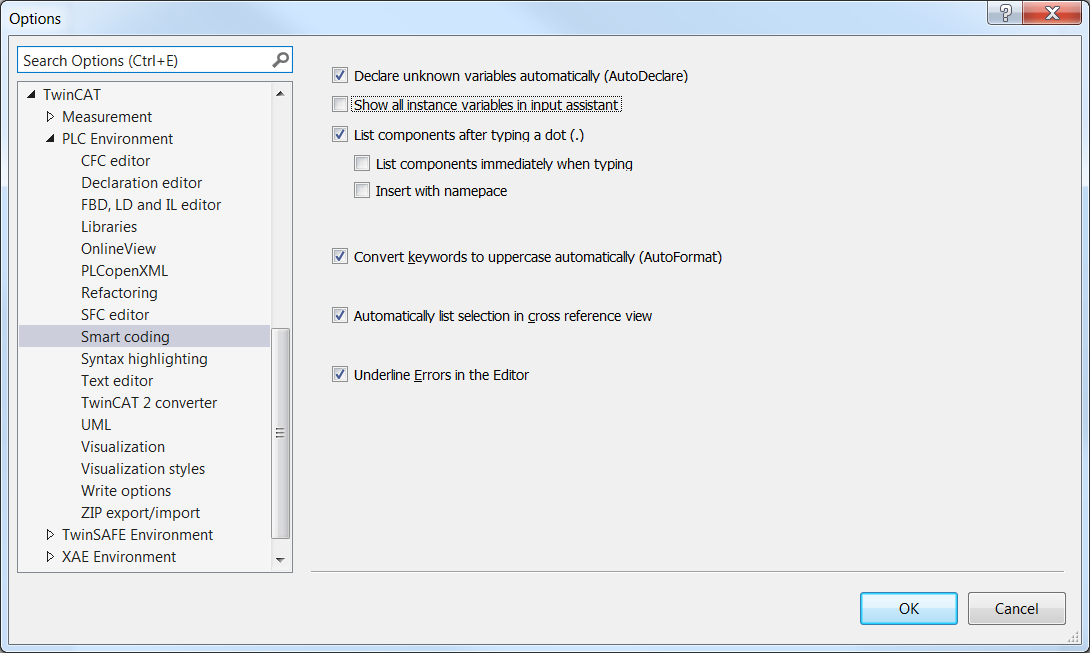
Task: Uncheck Underline Errors in the Editor
Action: [x=340, y=375]
